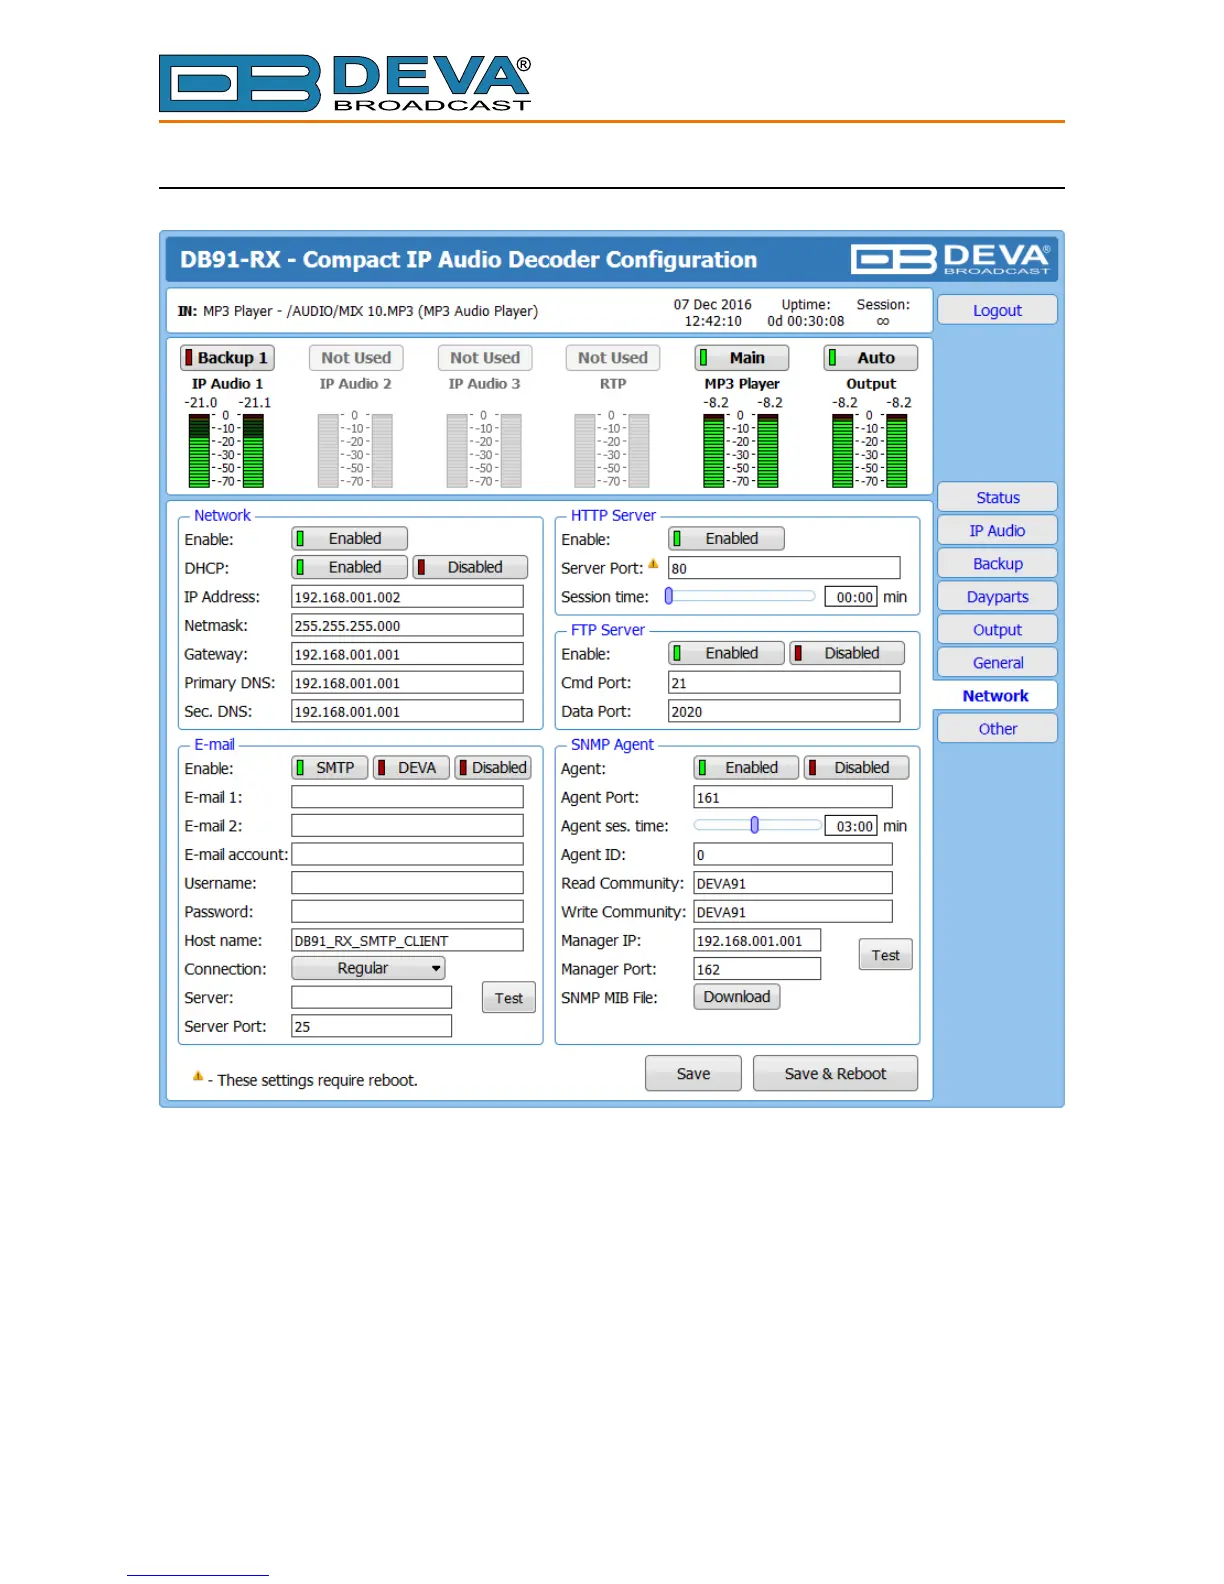Click the Logout button

pyautogui.click(x=997, y=310)
